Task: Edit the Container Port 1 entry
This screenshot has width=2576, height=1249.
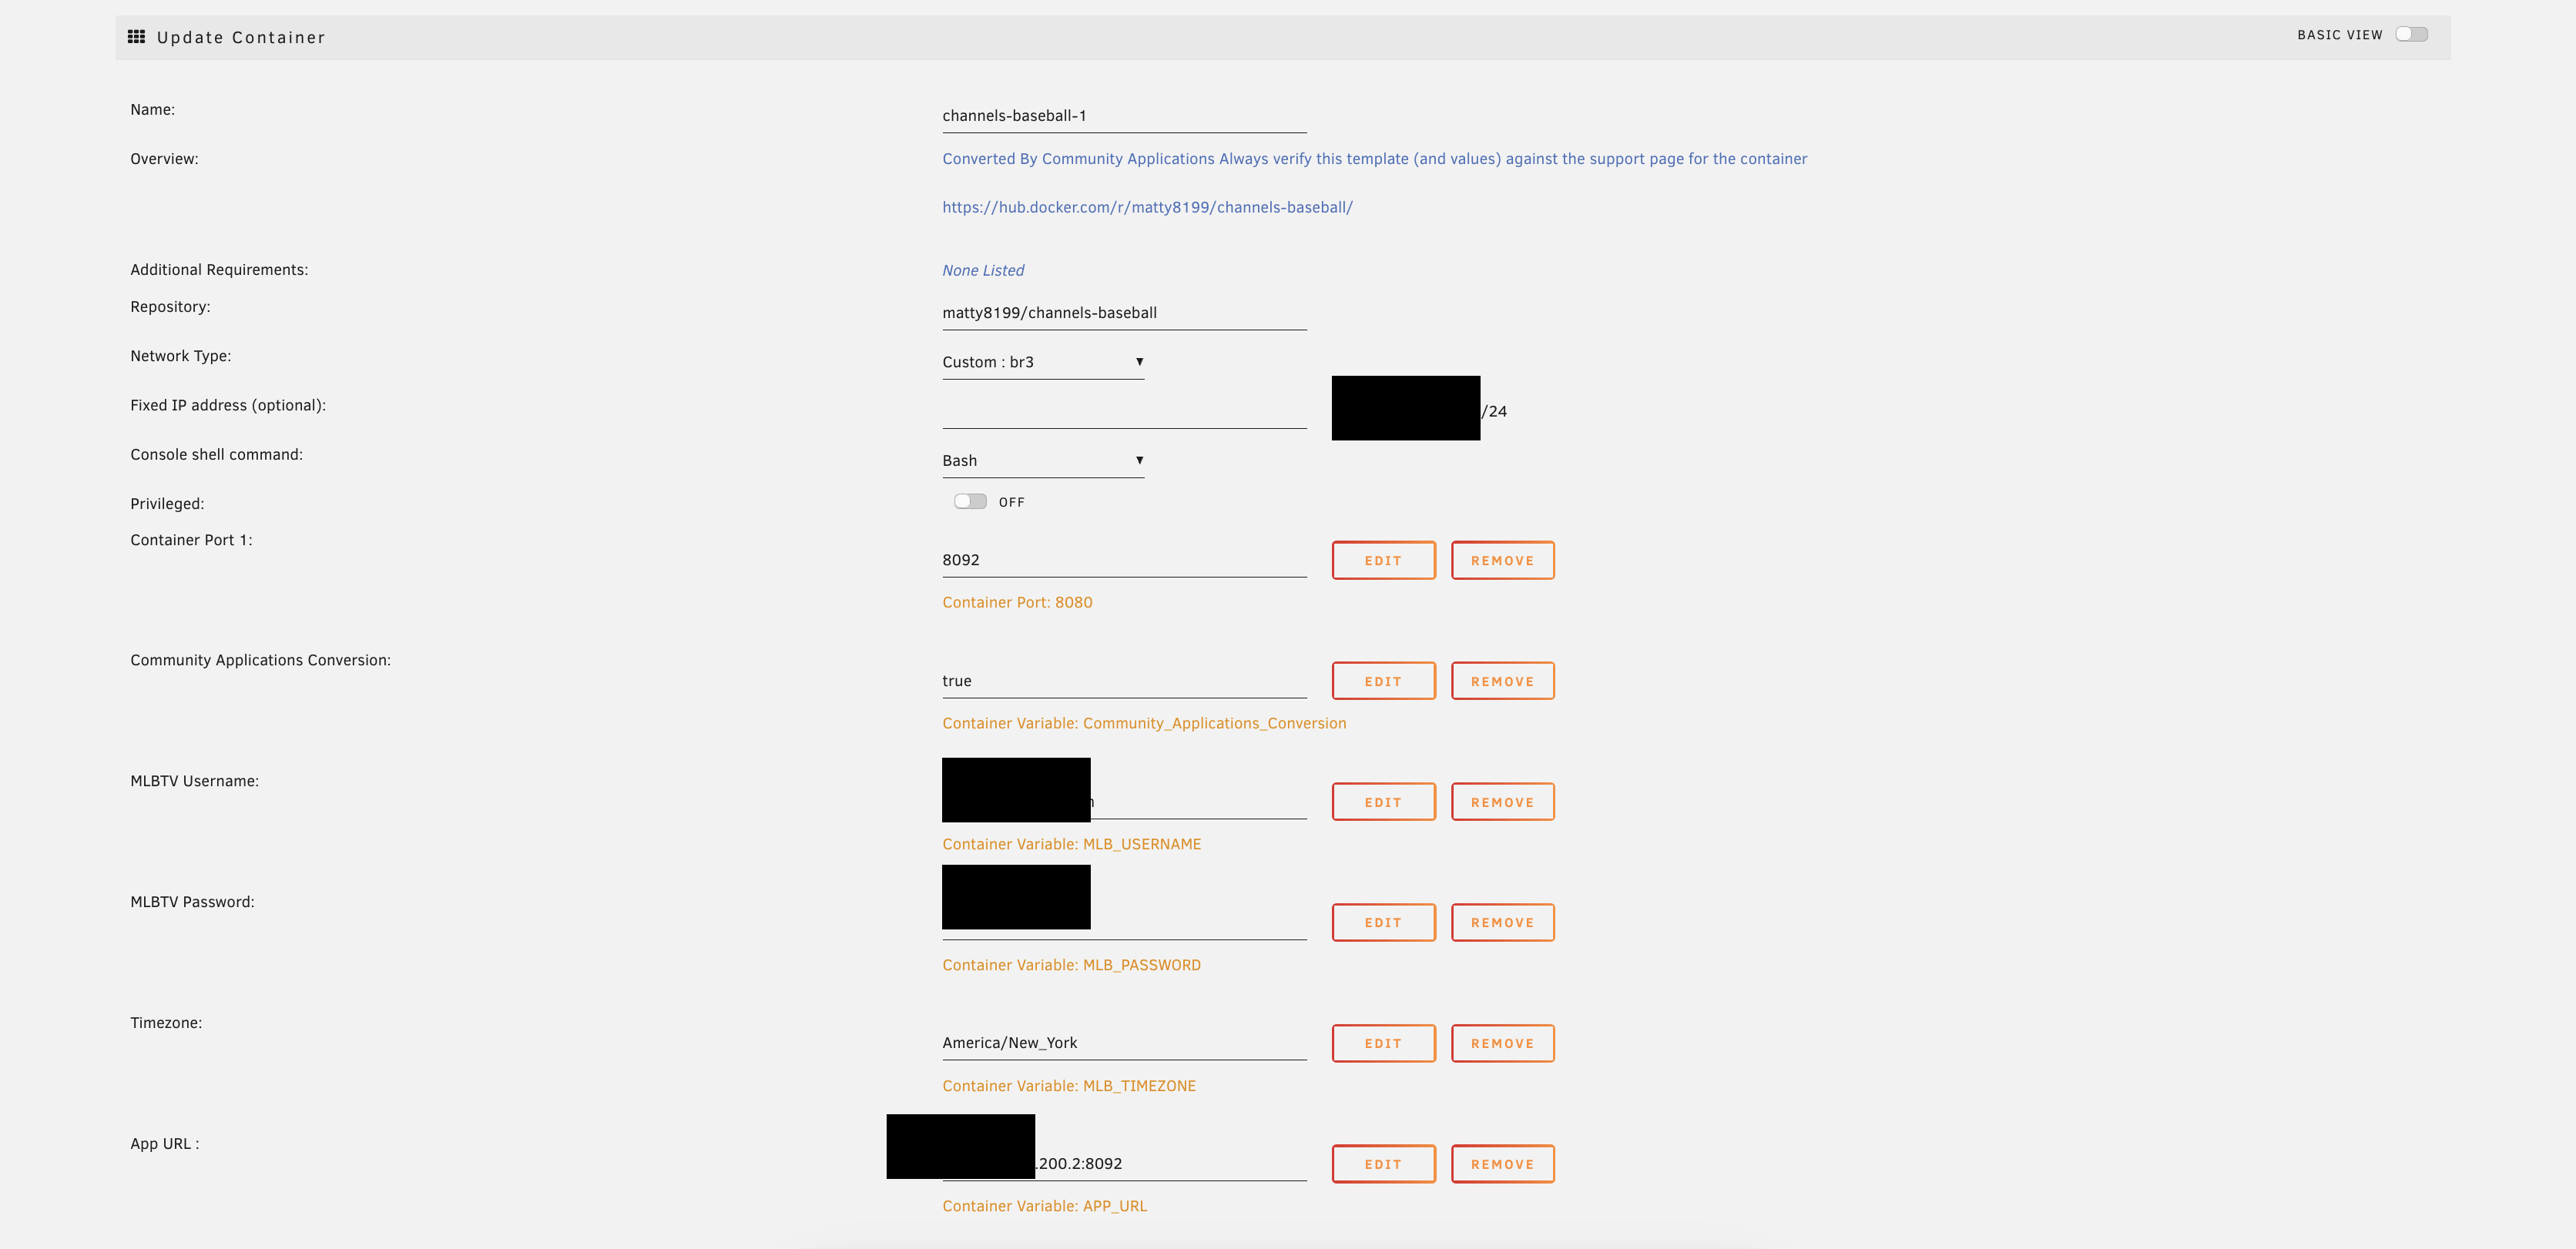Action: 1383,561
